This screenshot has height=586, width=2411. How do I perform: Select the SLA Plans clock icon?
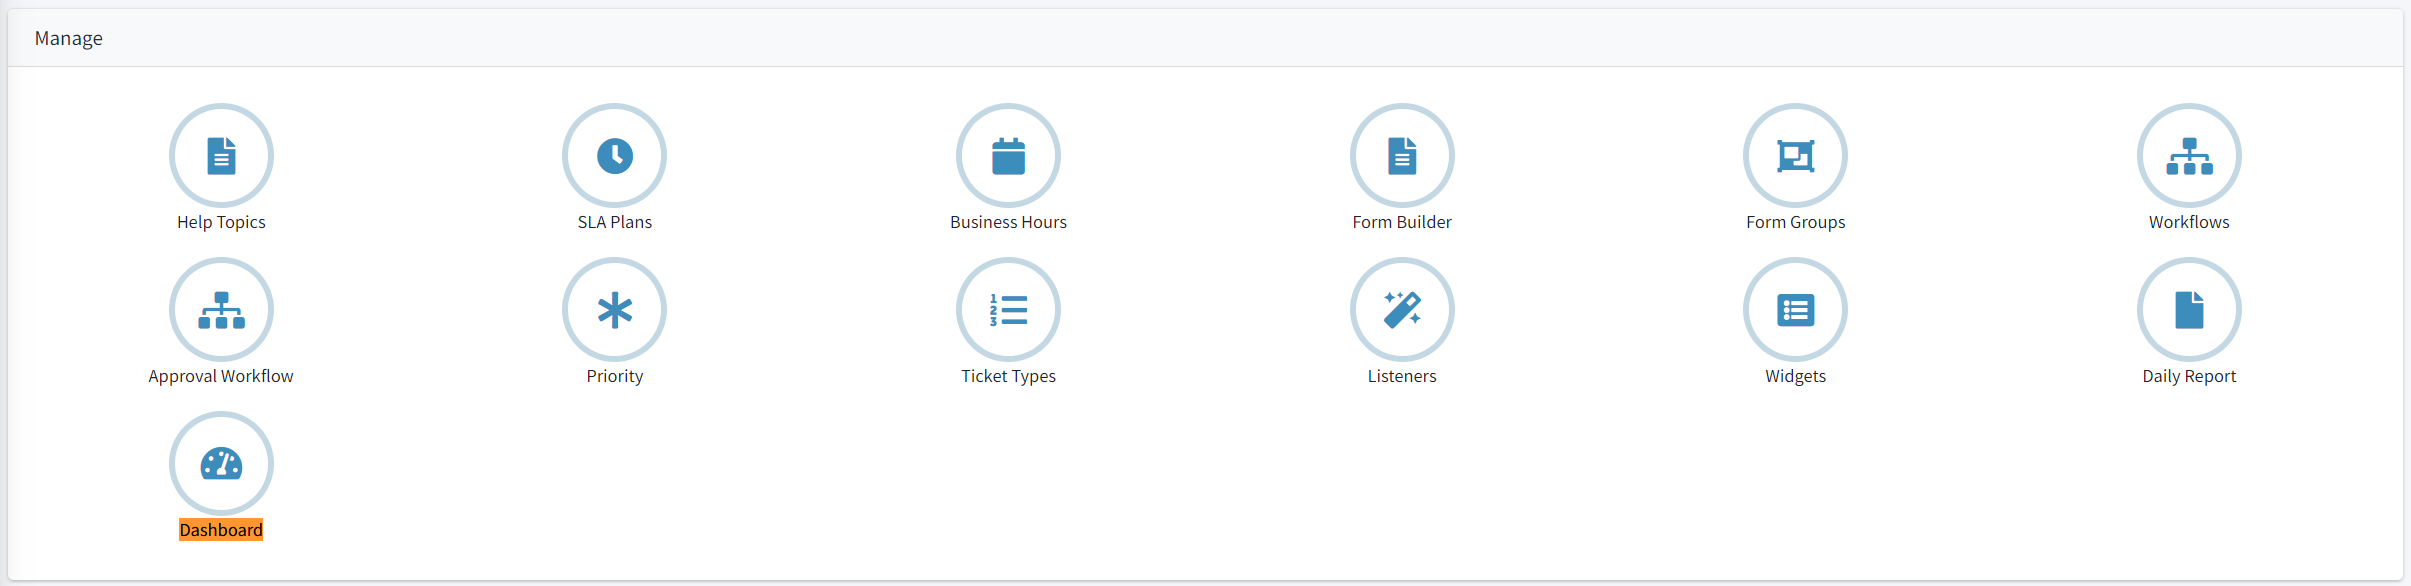614,155
